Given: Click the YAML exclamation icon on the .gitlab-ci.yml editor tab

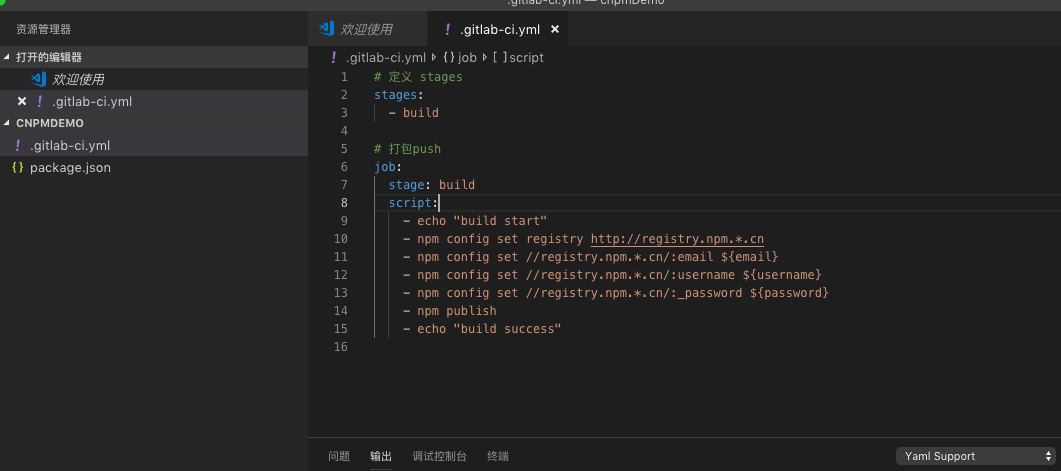Looking at the screenshot, I should [x=447, y=29].
